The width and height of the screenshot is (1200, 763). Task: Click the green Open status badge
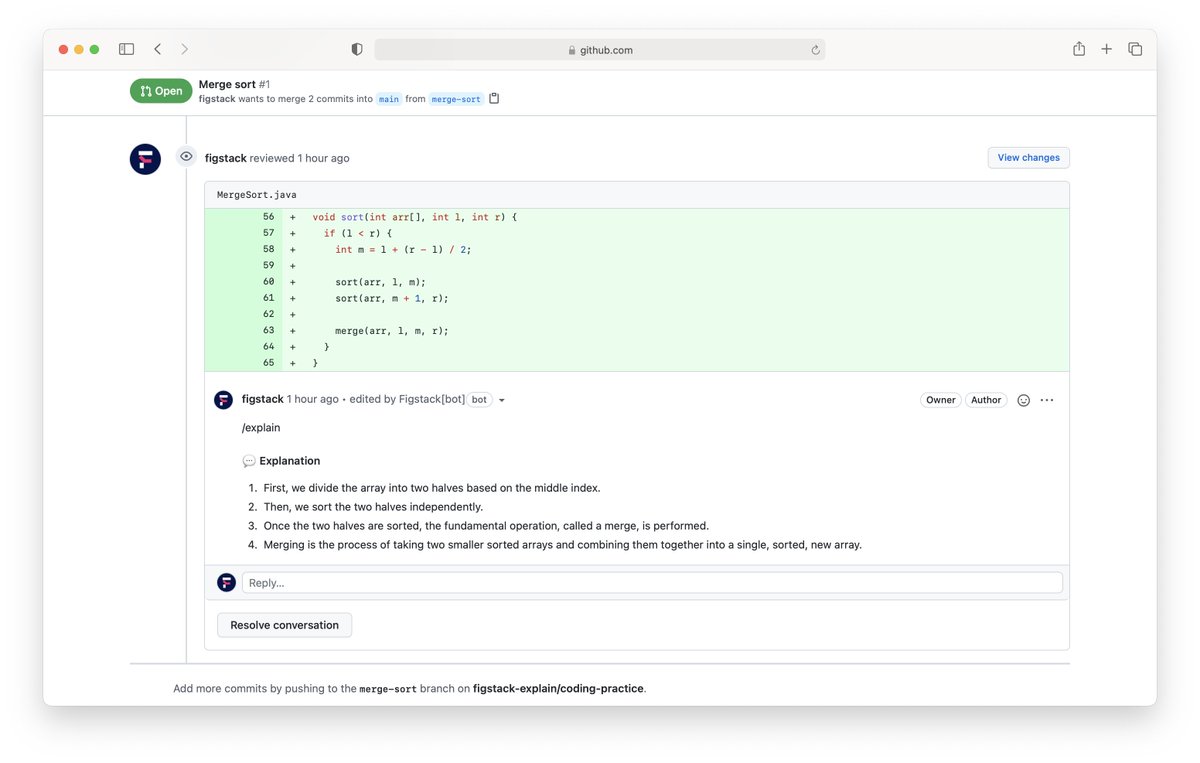coord(161,91)
